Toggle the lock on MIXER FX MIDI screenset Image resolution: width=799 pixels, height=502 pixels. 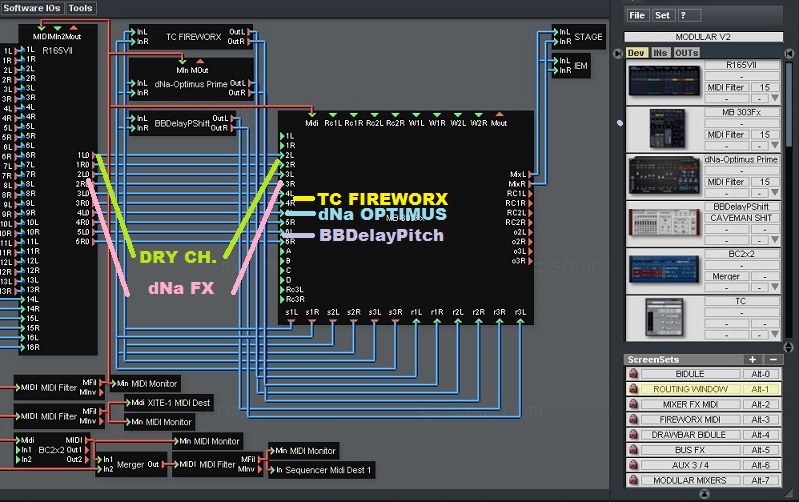633,404
